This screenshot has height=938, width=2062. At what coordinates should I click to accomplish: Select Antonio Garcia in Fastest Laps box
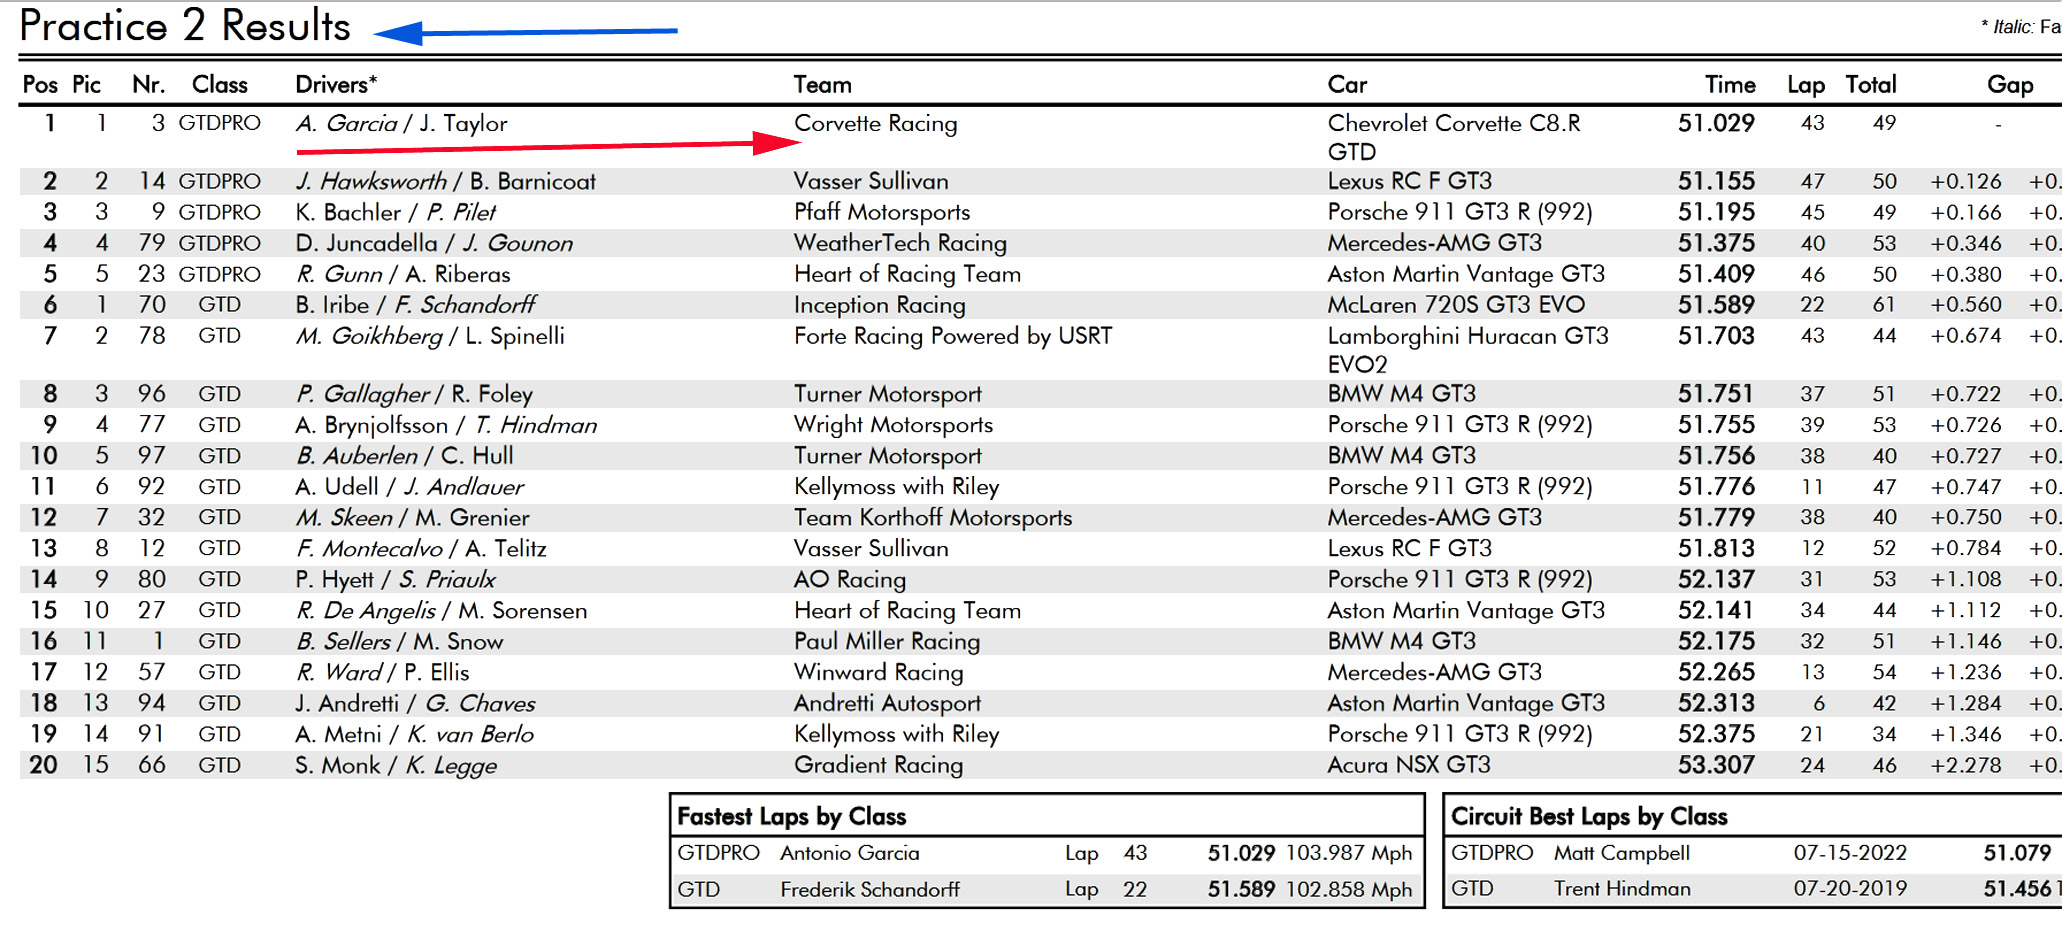pyautogui.click(x=849, y=853)
